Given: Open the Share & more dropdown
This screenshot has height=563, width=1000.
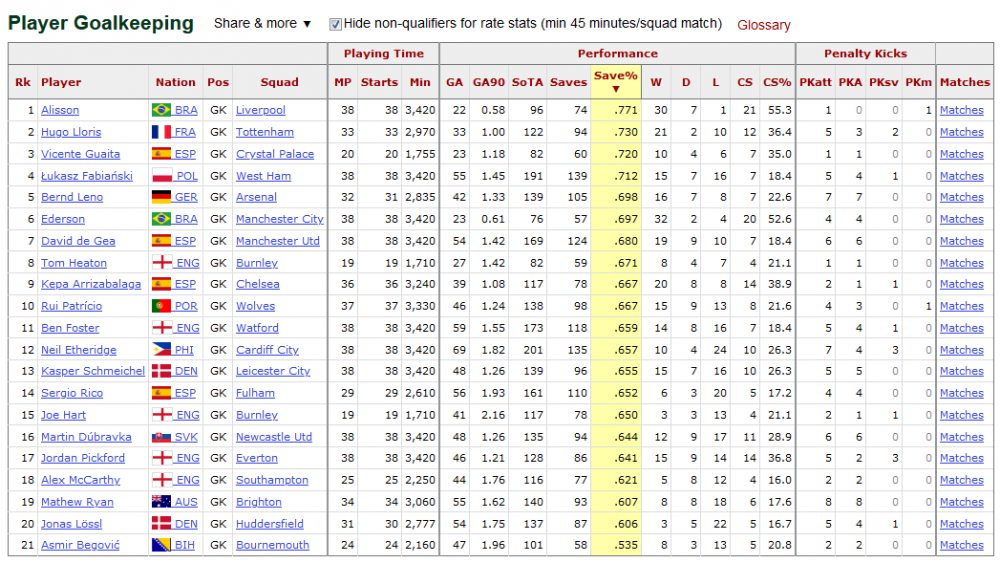Looking at the screenshot, I should 262,24.
